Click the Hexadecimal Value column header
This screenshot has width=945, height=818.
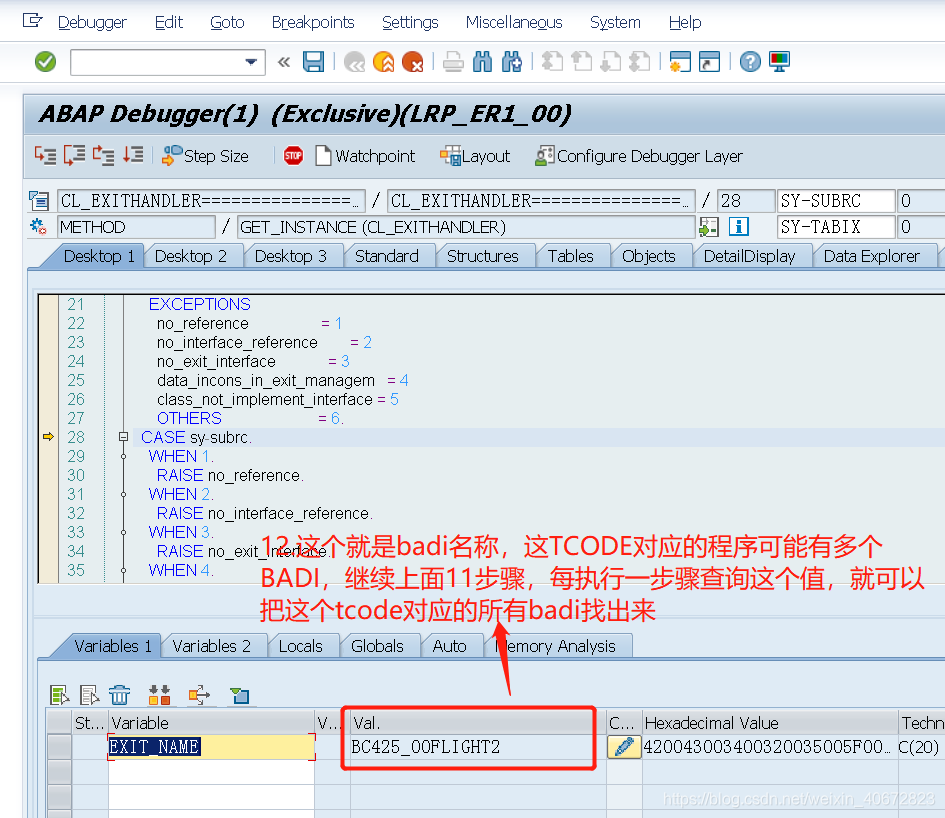770,723
